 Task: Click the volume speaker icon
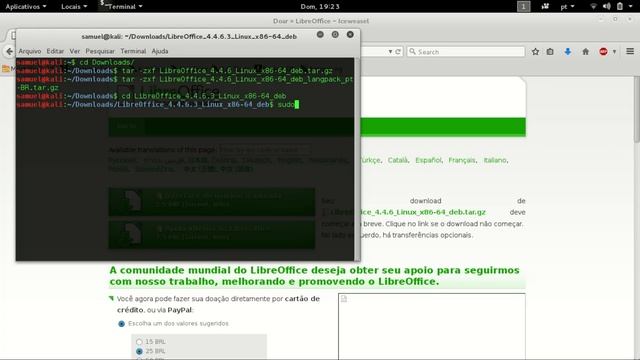click(x=607, y=7)
